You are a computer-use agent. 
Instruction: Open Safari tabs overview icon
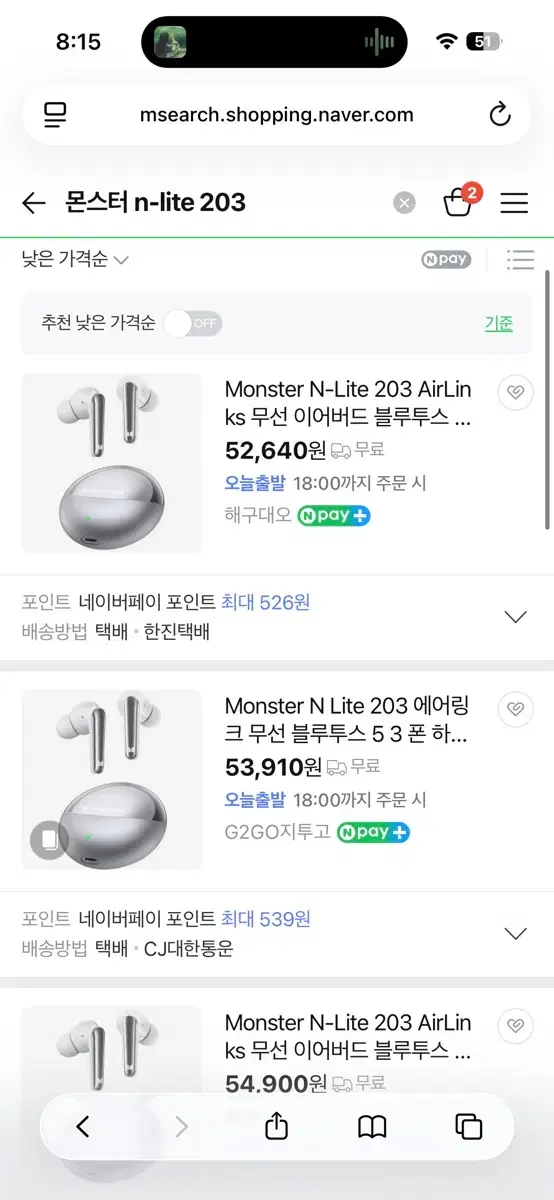tap(469, 1127)
